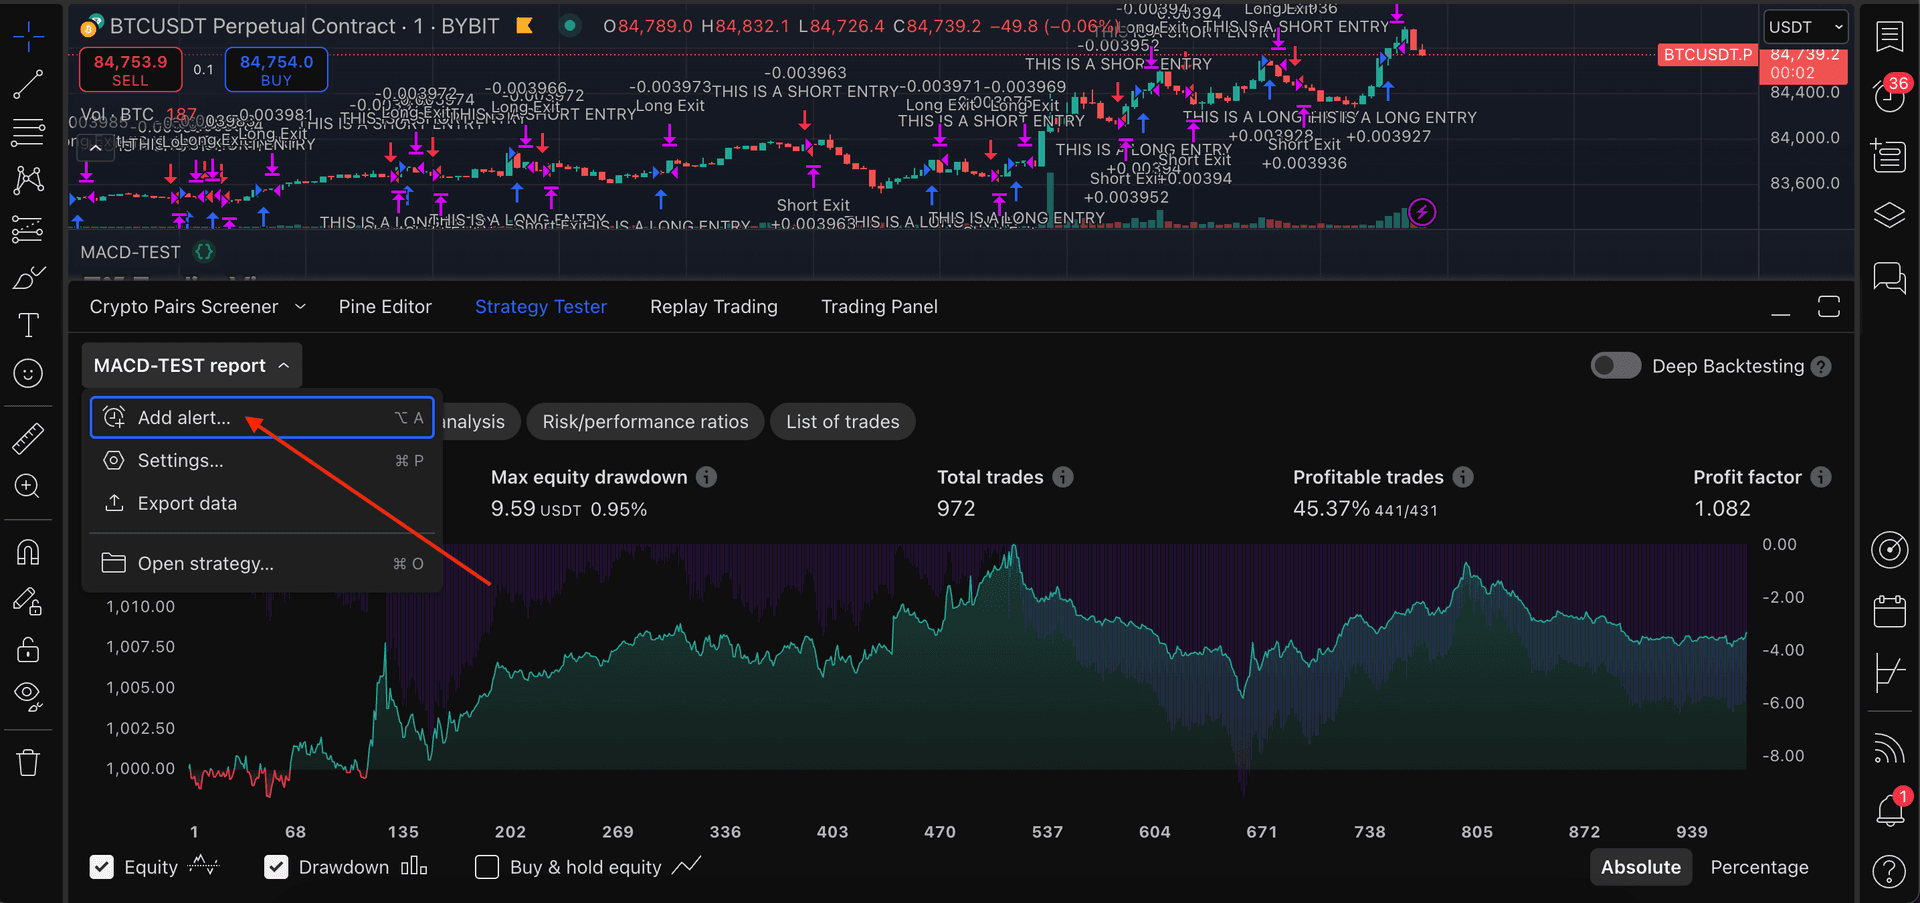This screenshot has width=1920, height=903.
Task: Open the emoji icons tool
Action: point(28,373)
